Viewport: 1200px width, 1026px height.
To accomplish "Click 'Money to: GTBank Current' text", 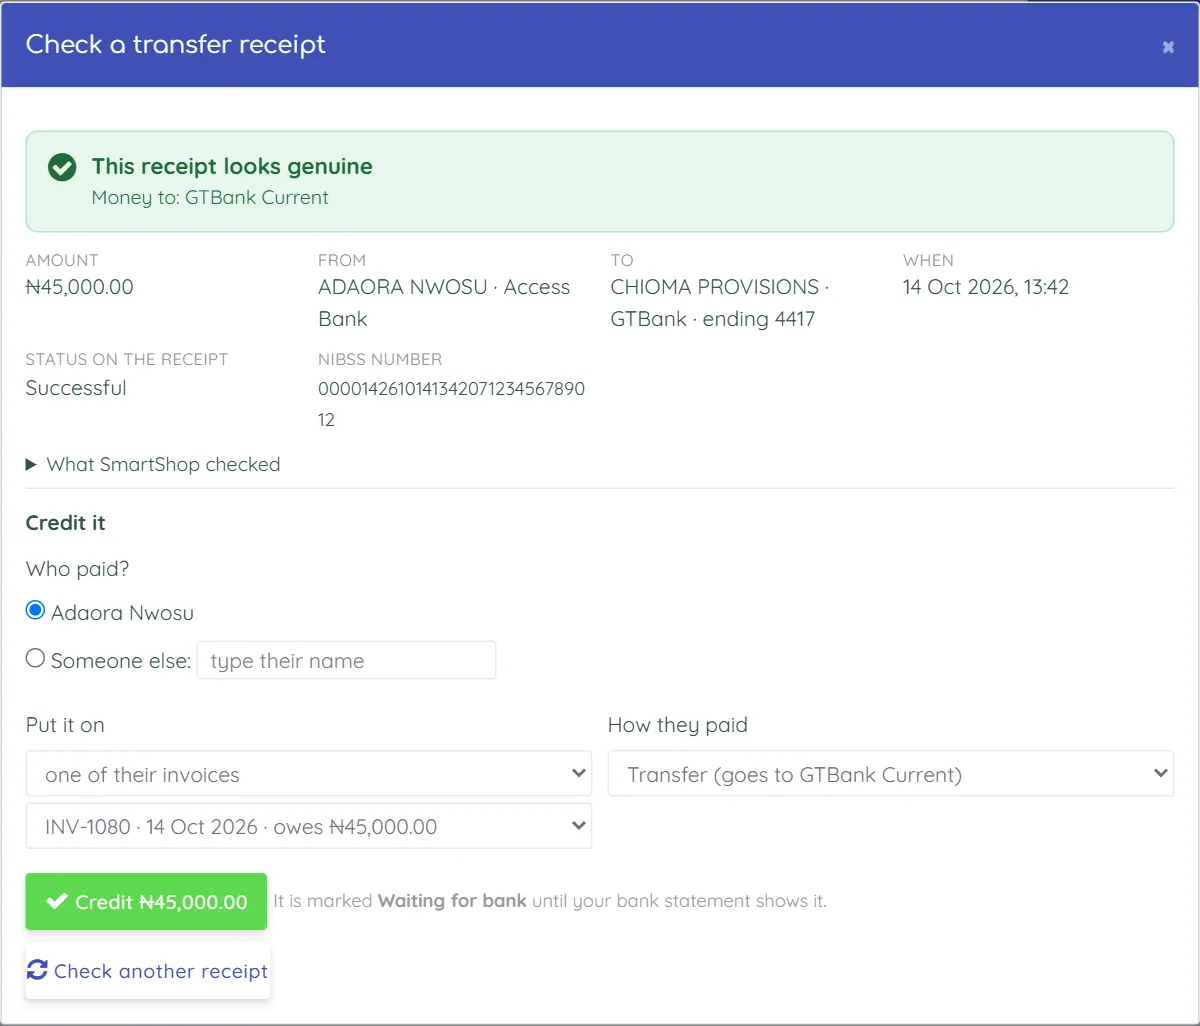I will [210, 197].
